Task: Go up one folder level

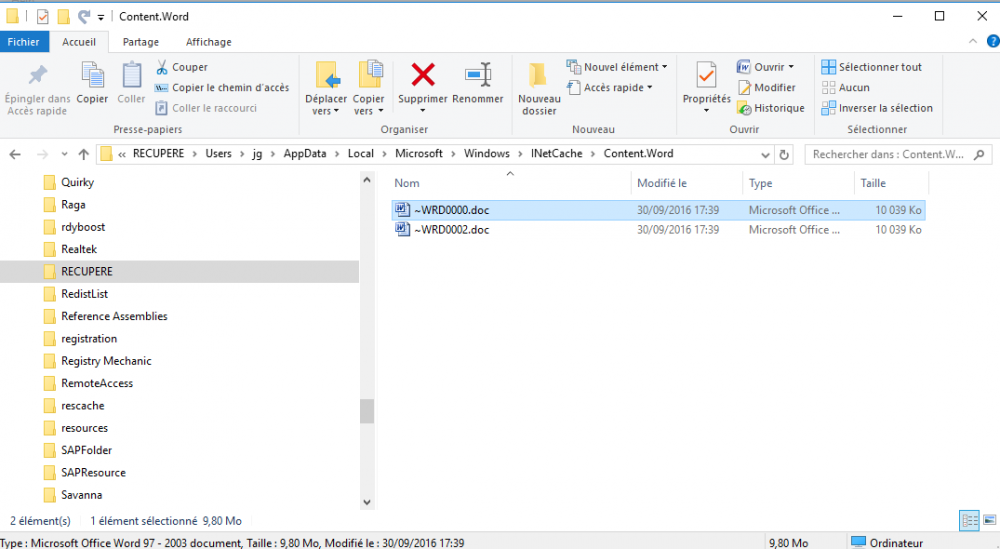Action: point(84,154)
